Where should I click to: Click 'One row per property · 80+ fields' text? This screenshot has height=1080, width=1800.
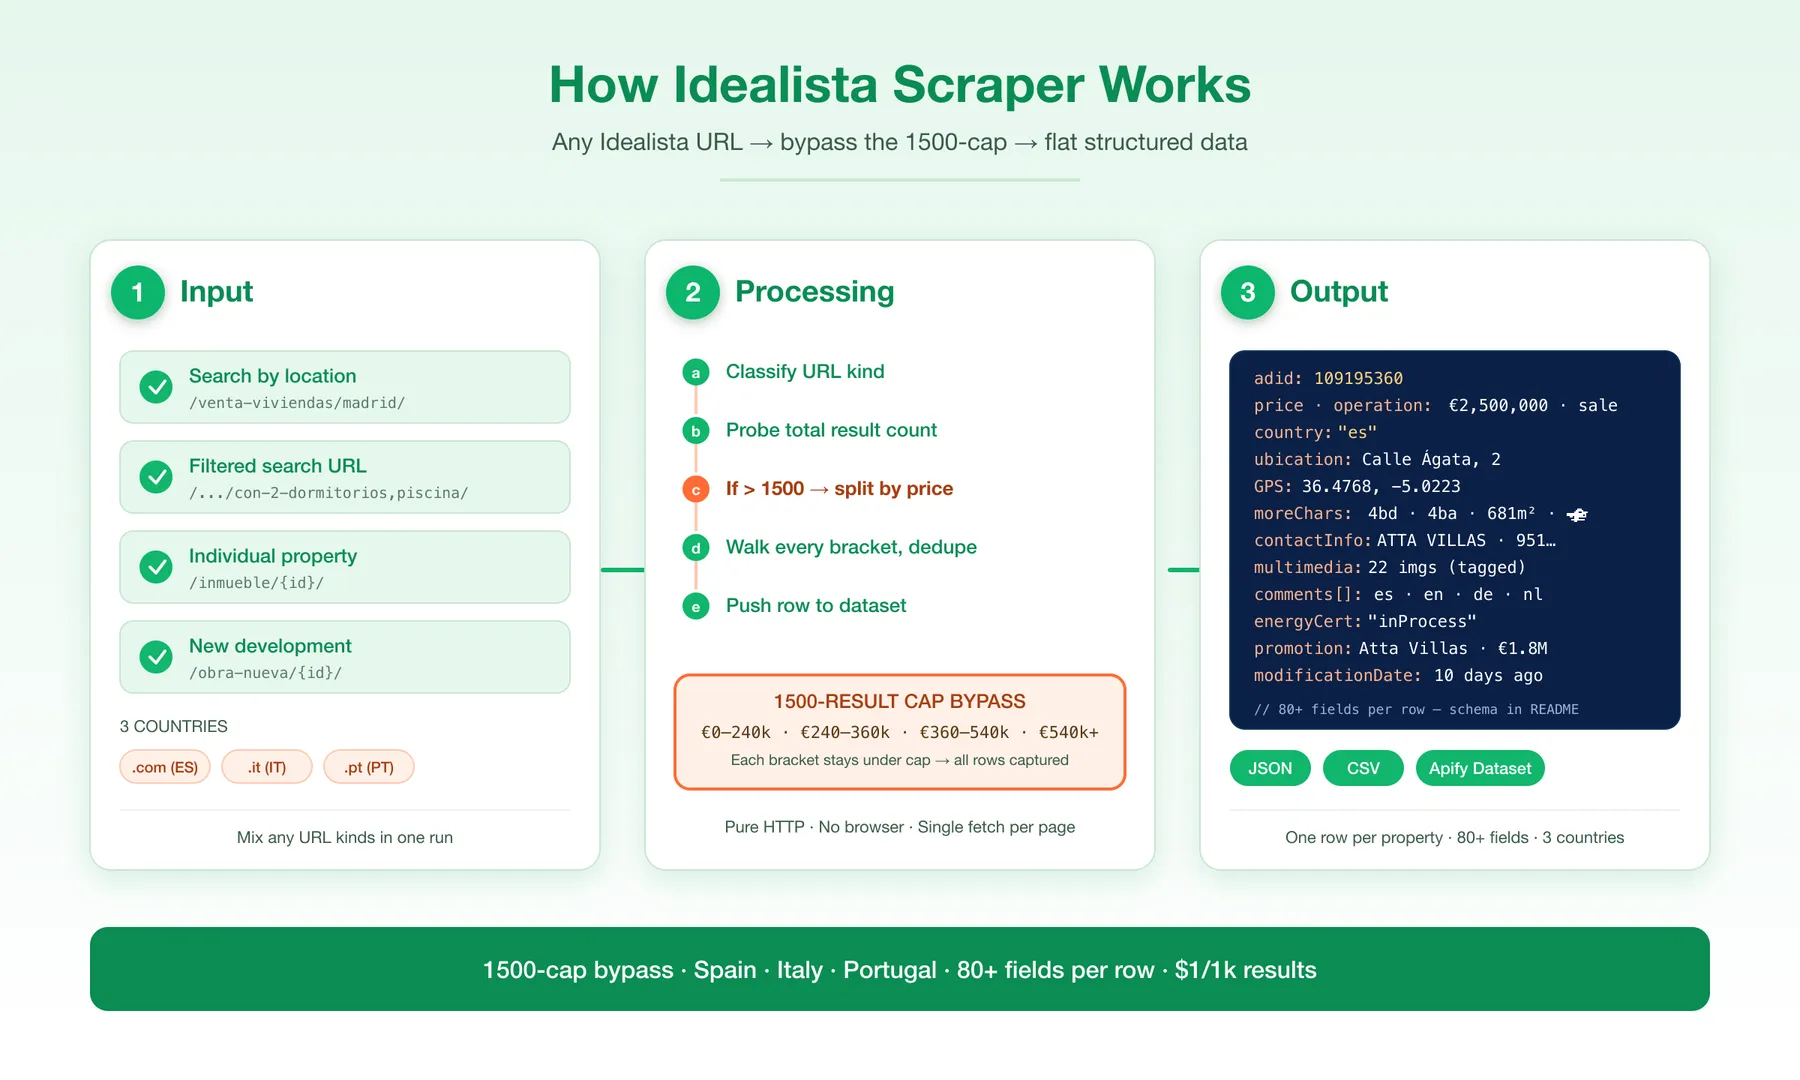1455,837
